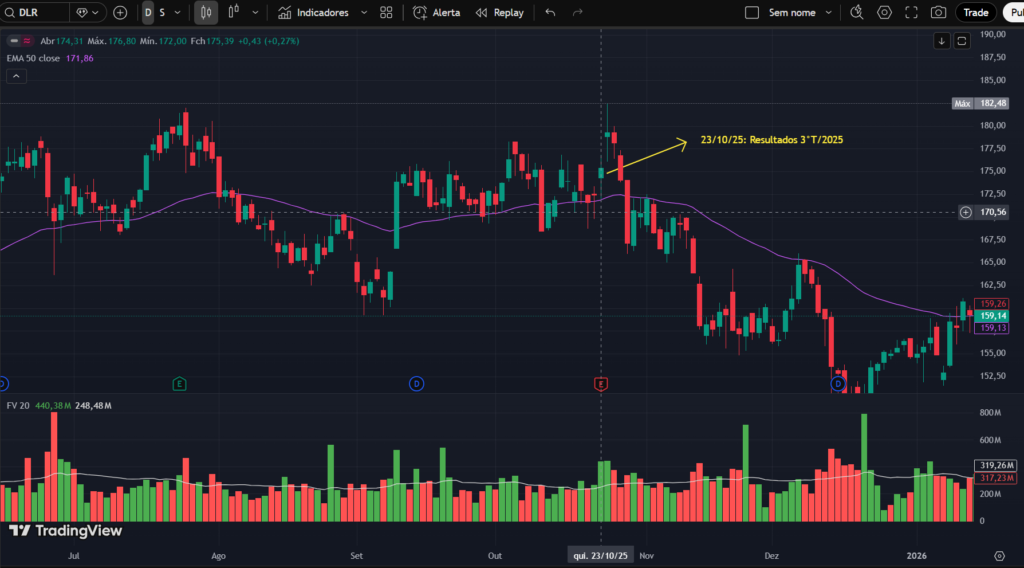Viewport: 1024px width, 568px height.
Task: Click the 159,26 red price label
Action: point(992,304)
